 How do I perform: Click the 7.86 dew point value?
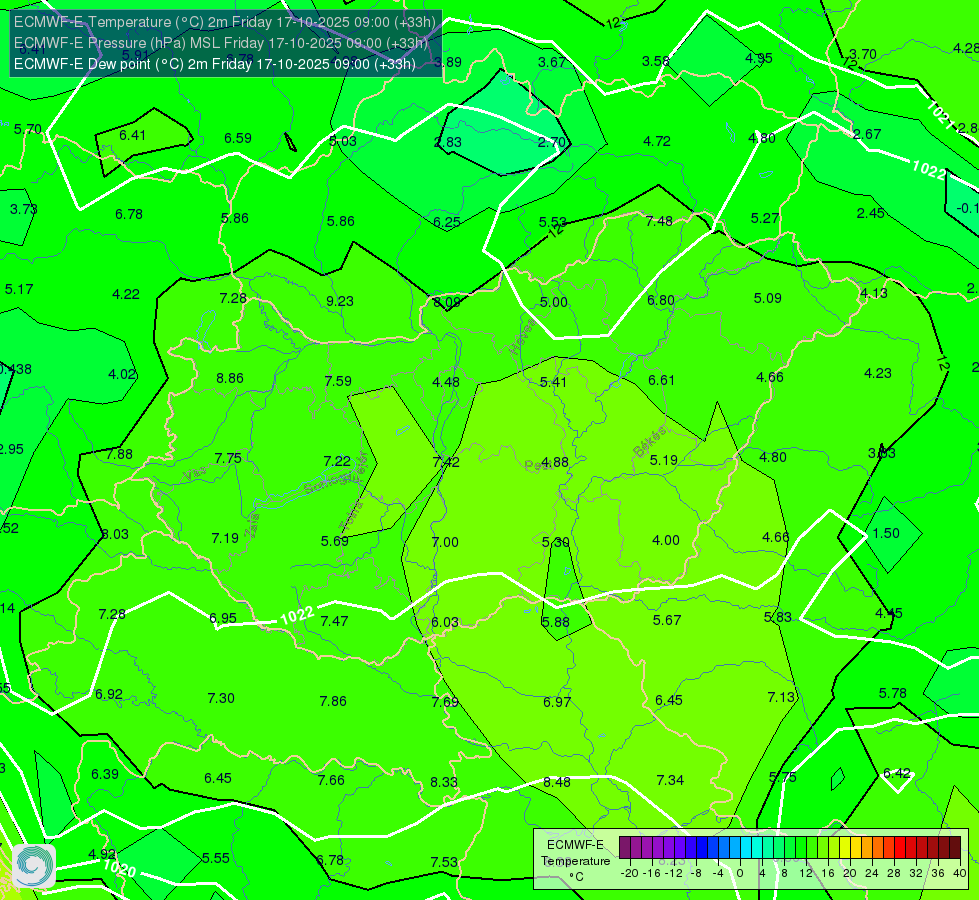point(333,701)
